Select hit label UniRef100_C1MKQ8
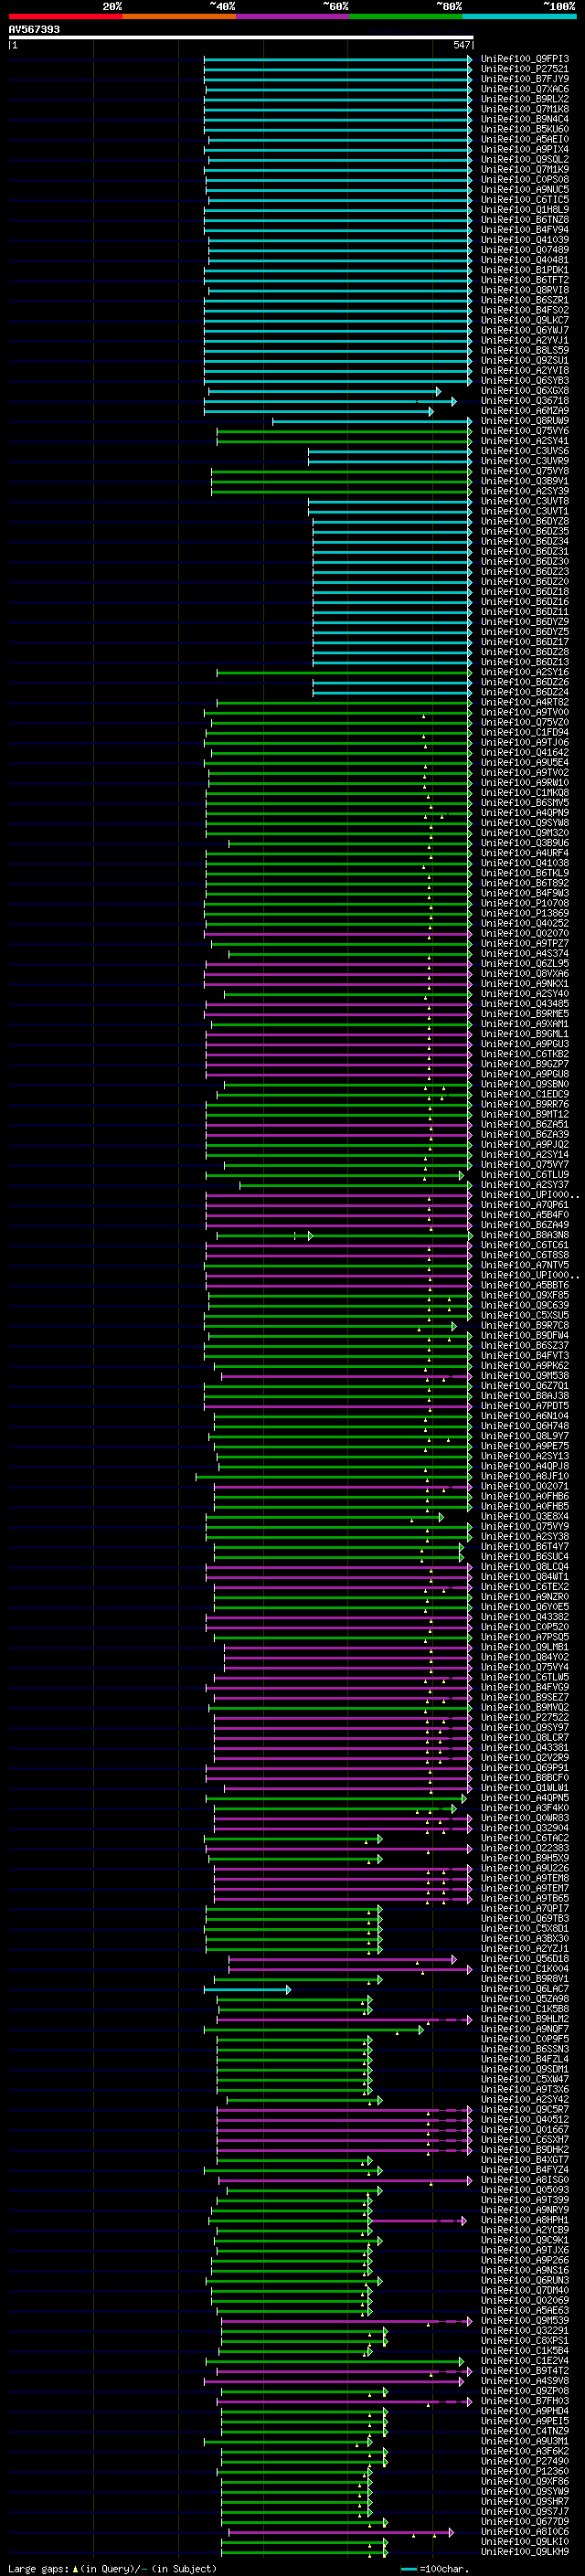 (525, 793)
